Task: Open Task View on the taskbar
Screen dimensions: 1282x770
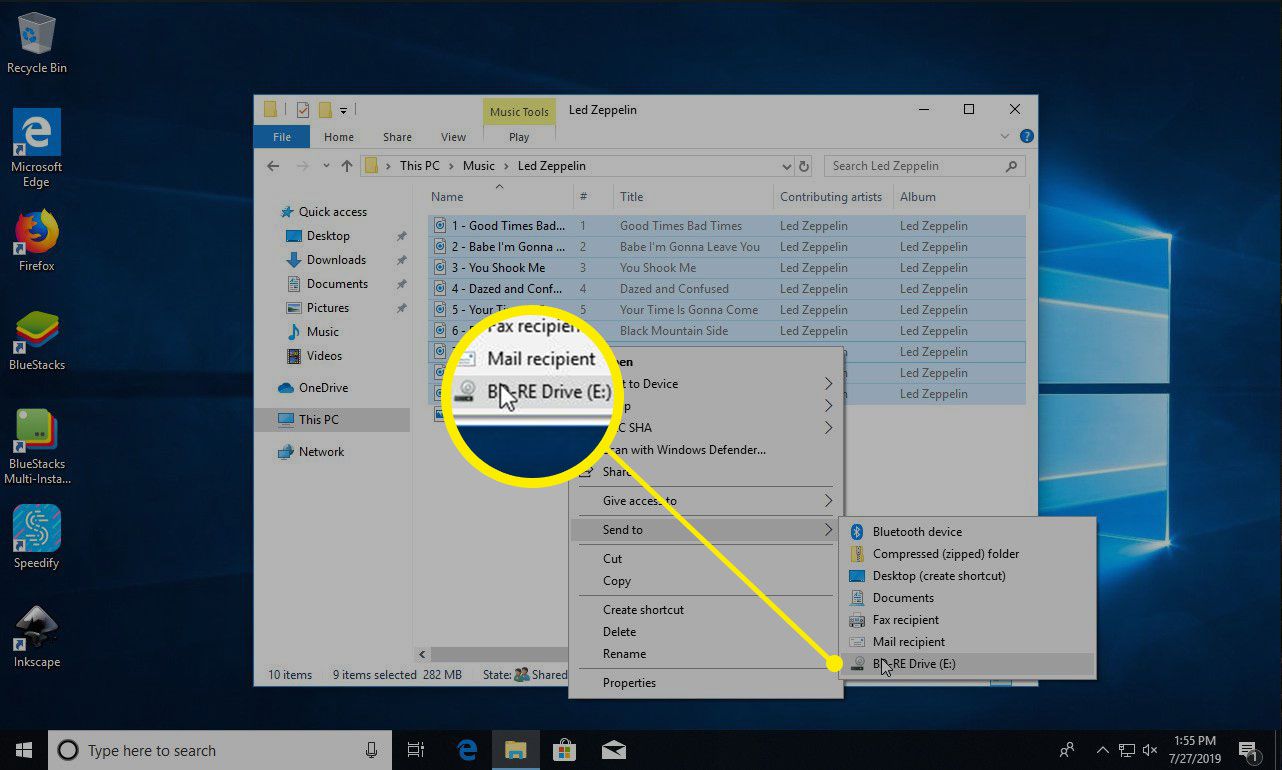Action: pyautogui.click(x=416, y=750)
